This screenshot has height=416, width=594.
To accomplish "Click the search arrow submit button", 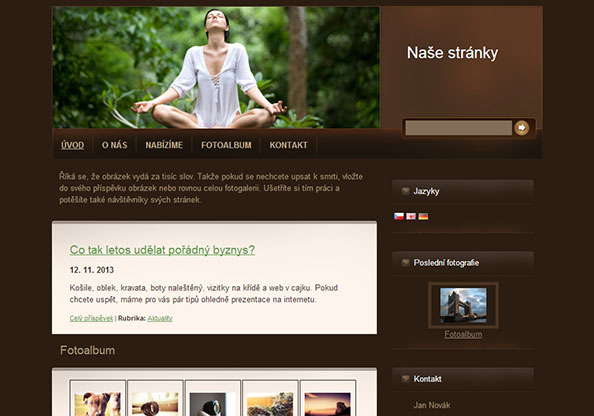I will coord(522,128).
